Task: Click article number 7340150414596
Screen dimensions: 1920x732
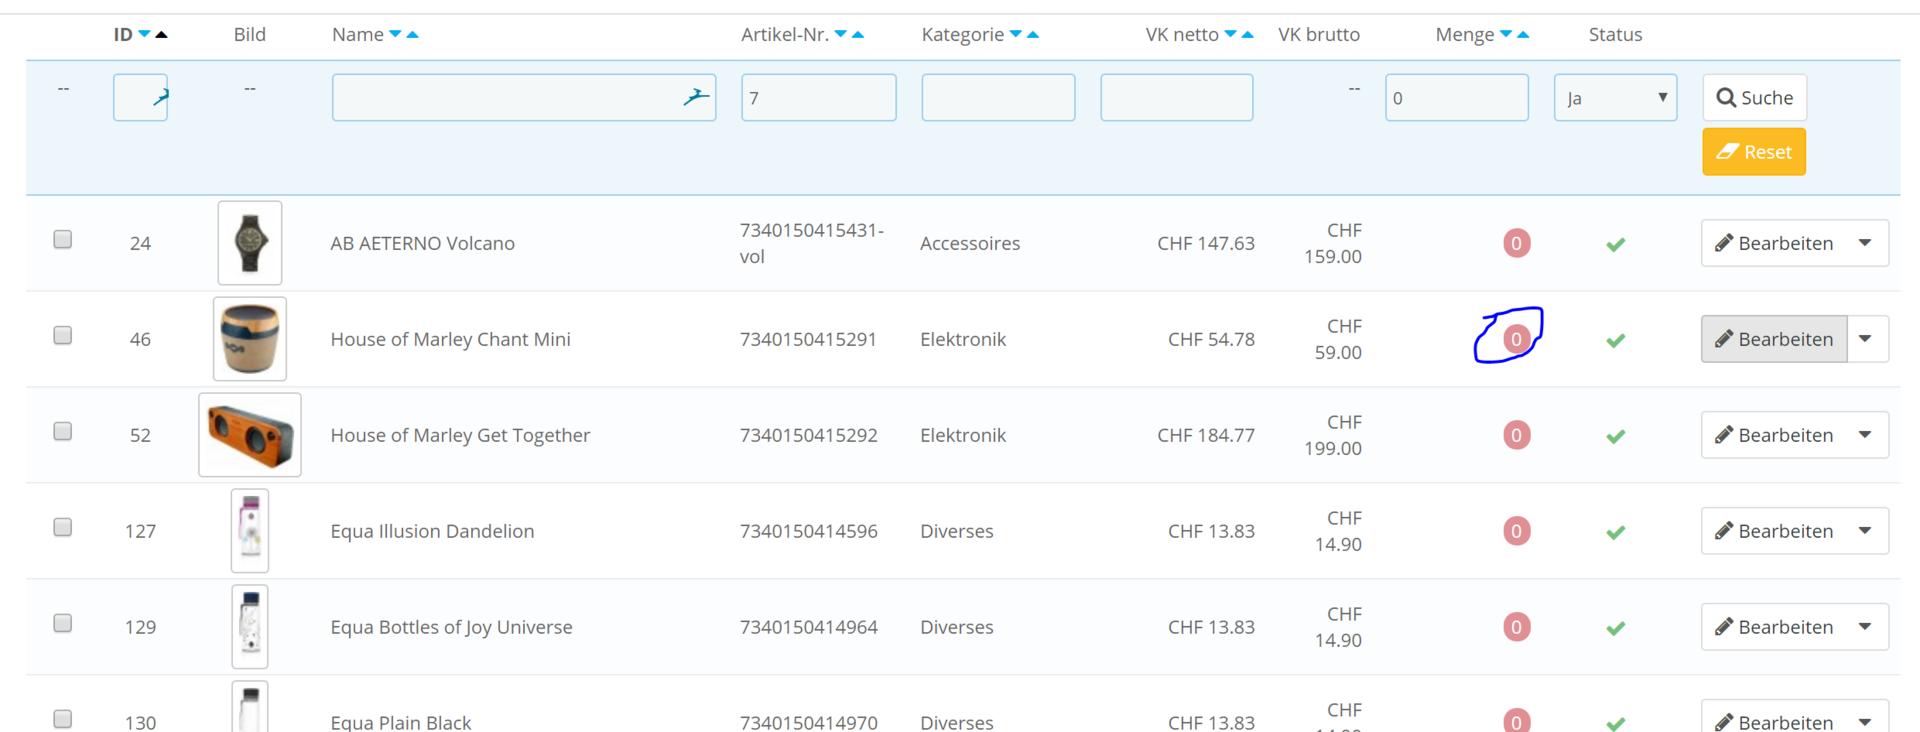Action: pyautogui.click(x=809, y=531)
